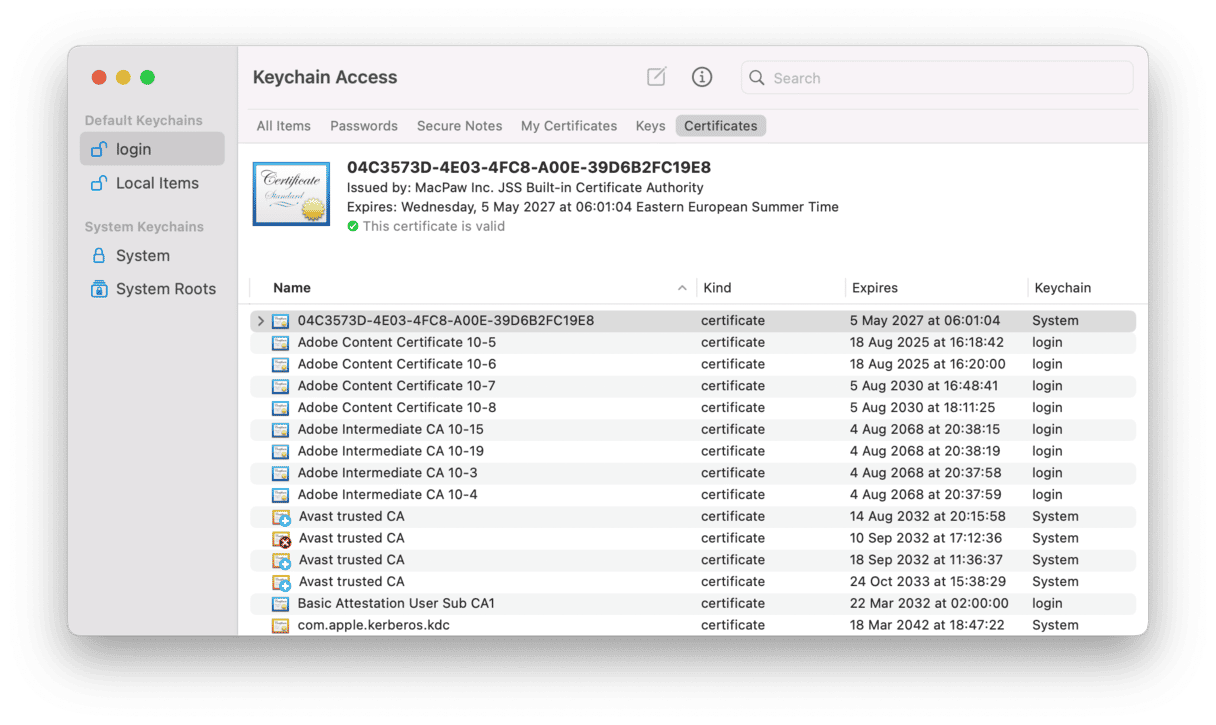1216x725 pixels.
Task: Click the System keychain lock icon
Action: tap(99, 255)
